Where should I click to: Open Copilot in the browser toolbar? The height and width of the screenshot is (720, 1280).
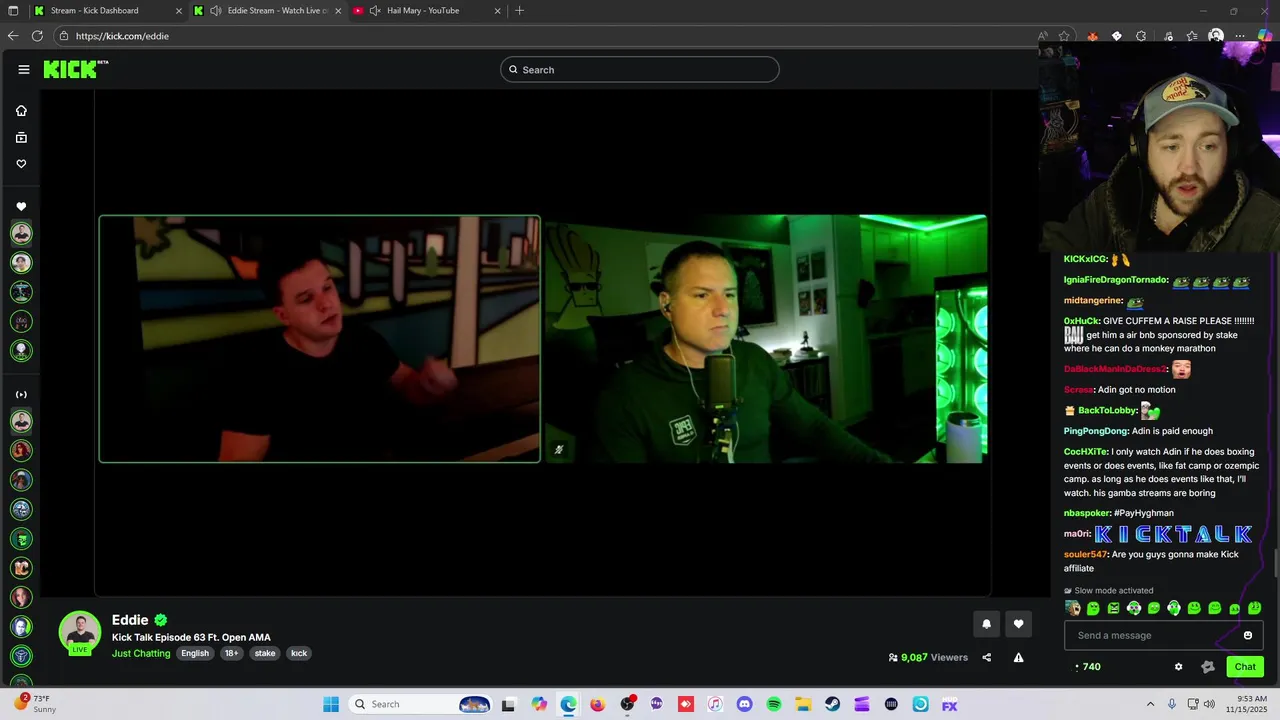click(x=1265, y=36)
